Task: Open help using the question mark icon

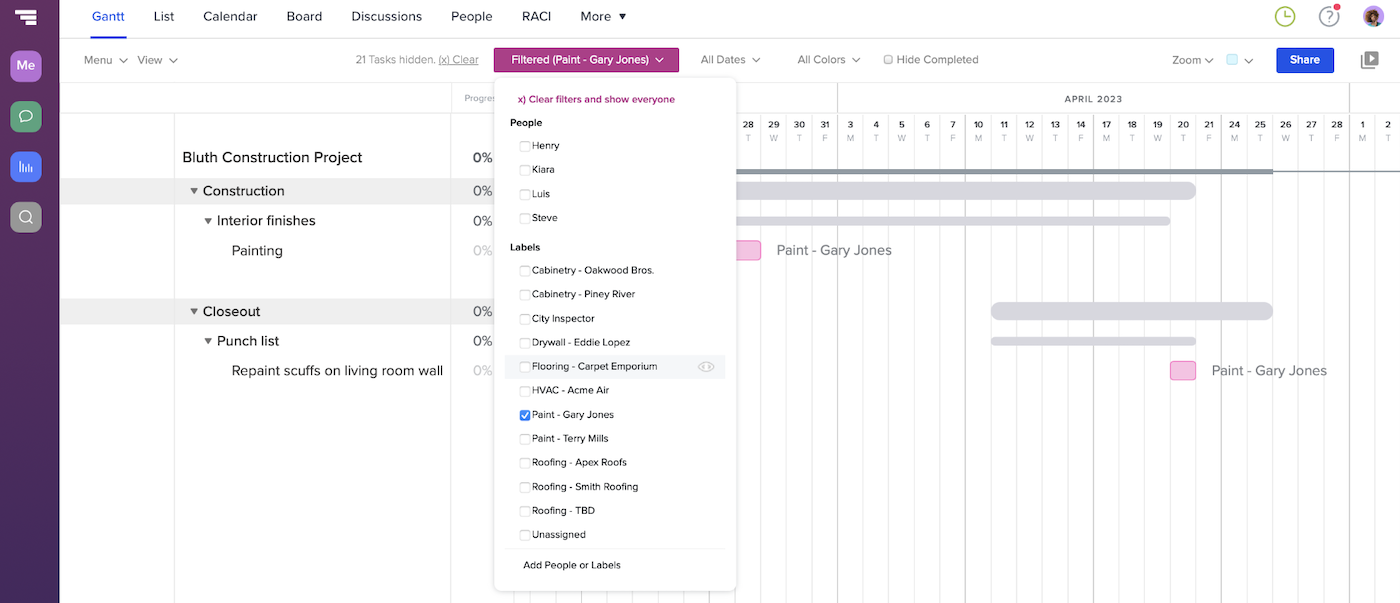Action: coord(1329,16)
